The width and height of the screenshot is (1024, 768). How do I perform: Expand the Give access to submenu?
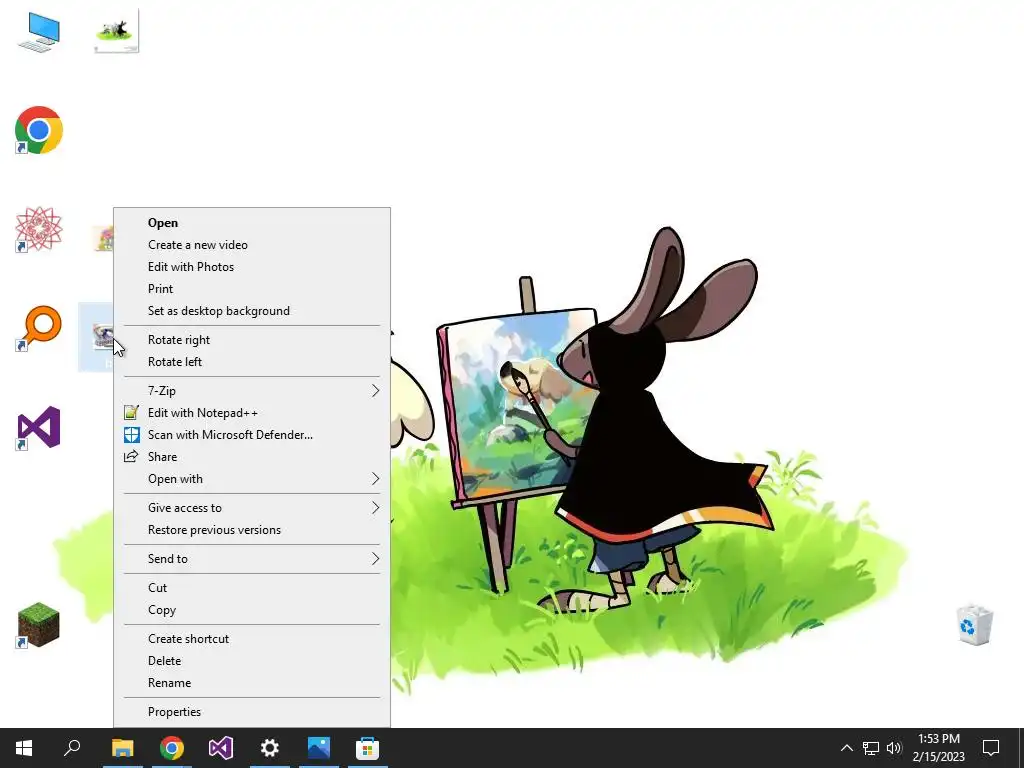click(x=251, y=507)
